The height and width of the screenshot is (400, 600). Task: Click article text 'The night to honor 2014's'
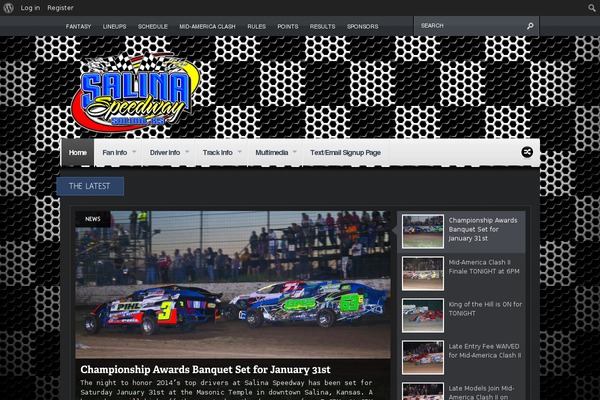(130, 382)
